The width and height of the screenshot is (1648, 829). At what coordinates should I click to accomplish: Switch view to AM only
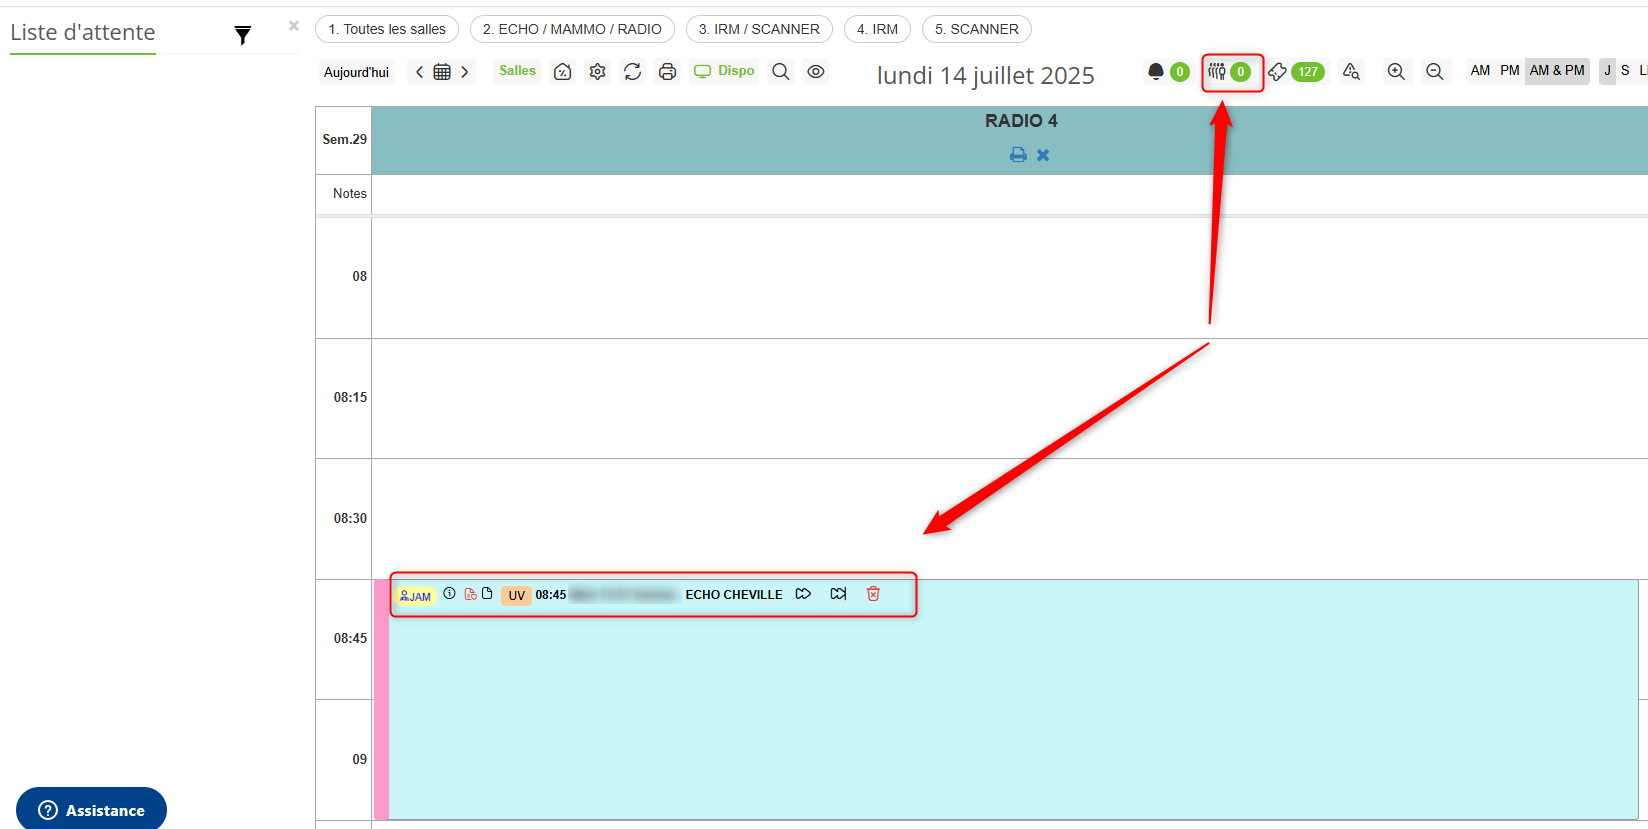click(1480, 71)
